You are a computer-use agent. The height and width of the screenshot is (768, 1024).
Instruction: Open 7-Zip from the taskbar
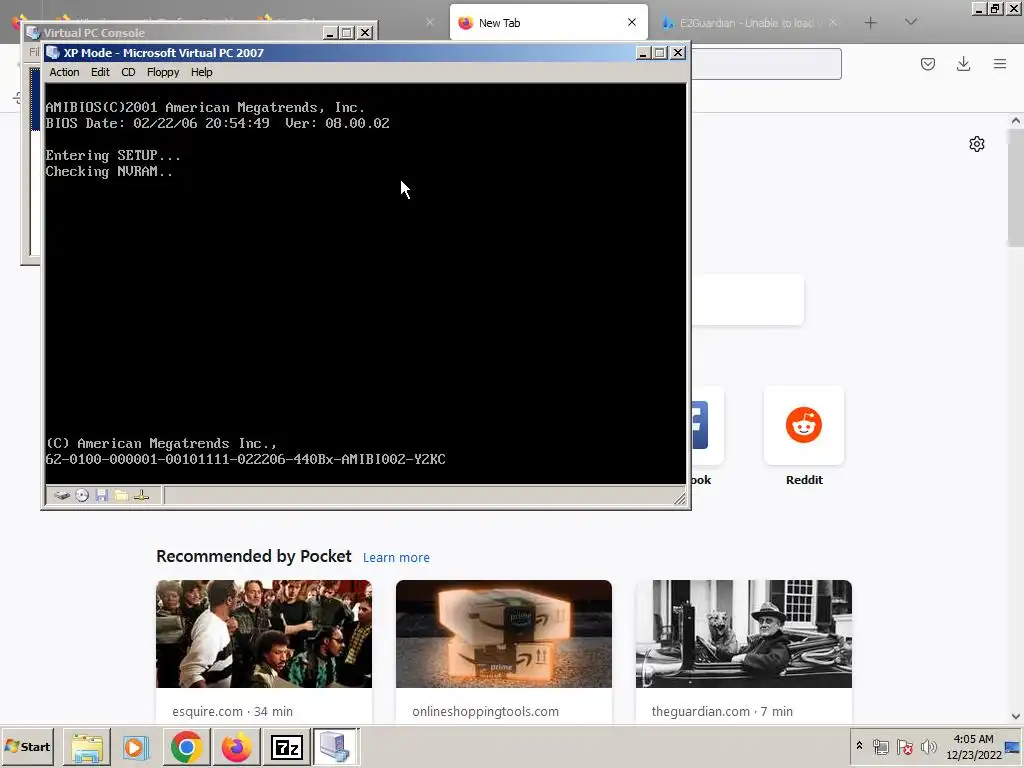pos(287,746)
